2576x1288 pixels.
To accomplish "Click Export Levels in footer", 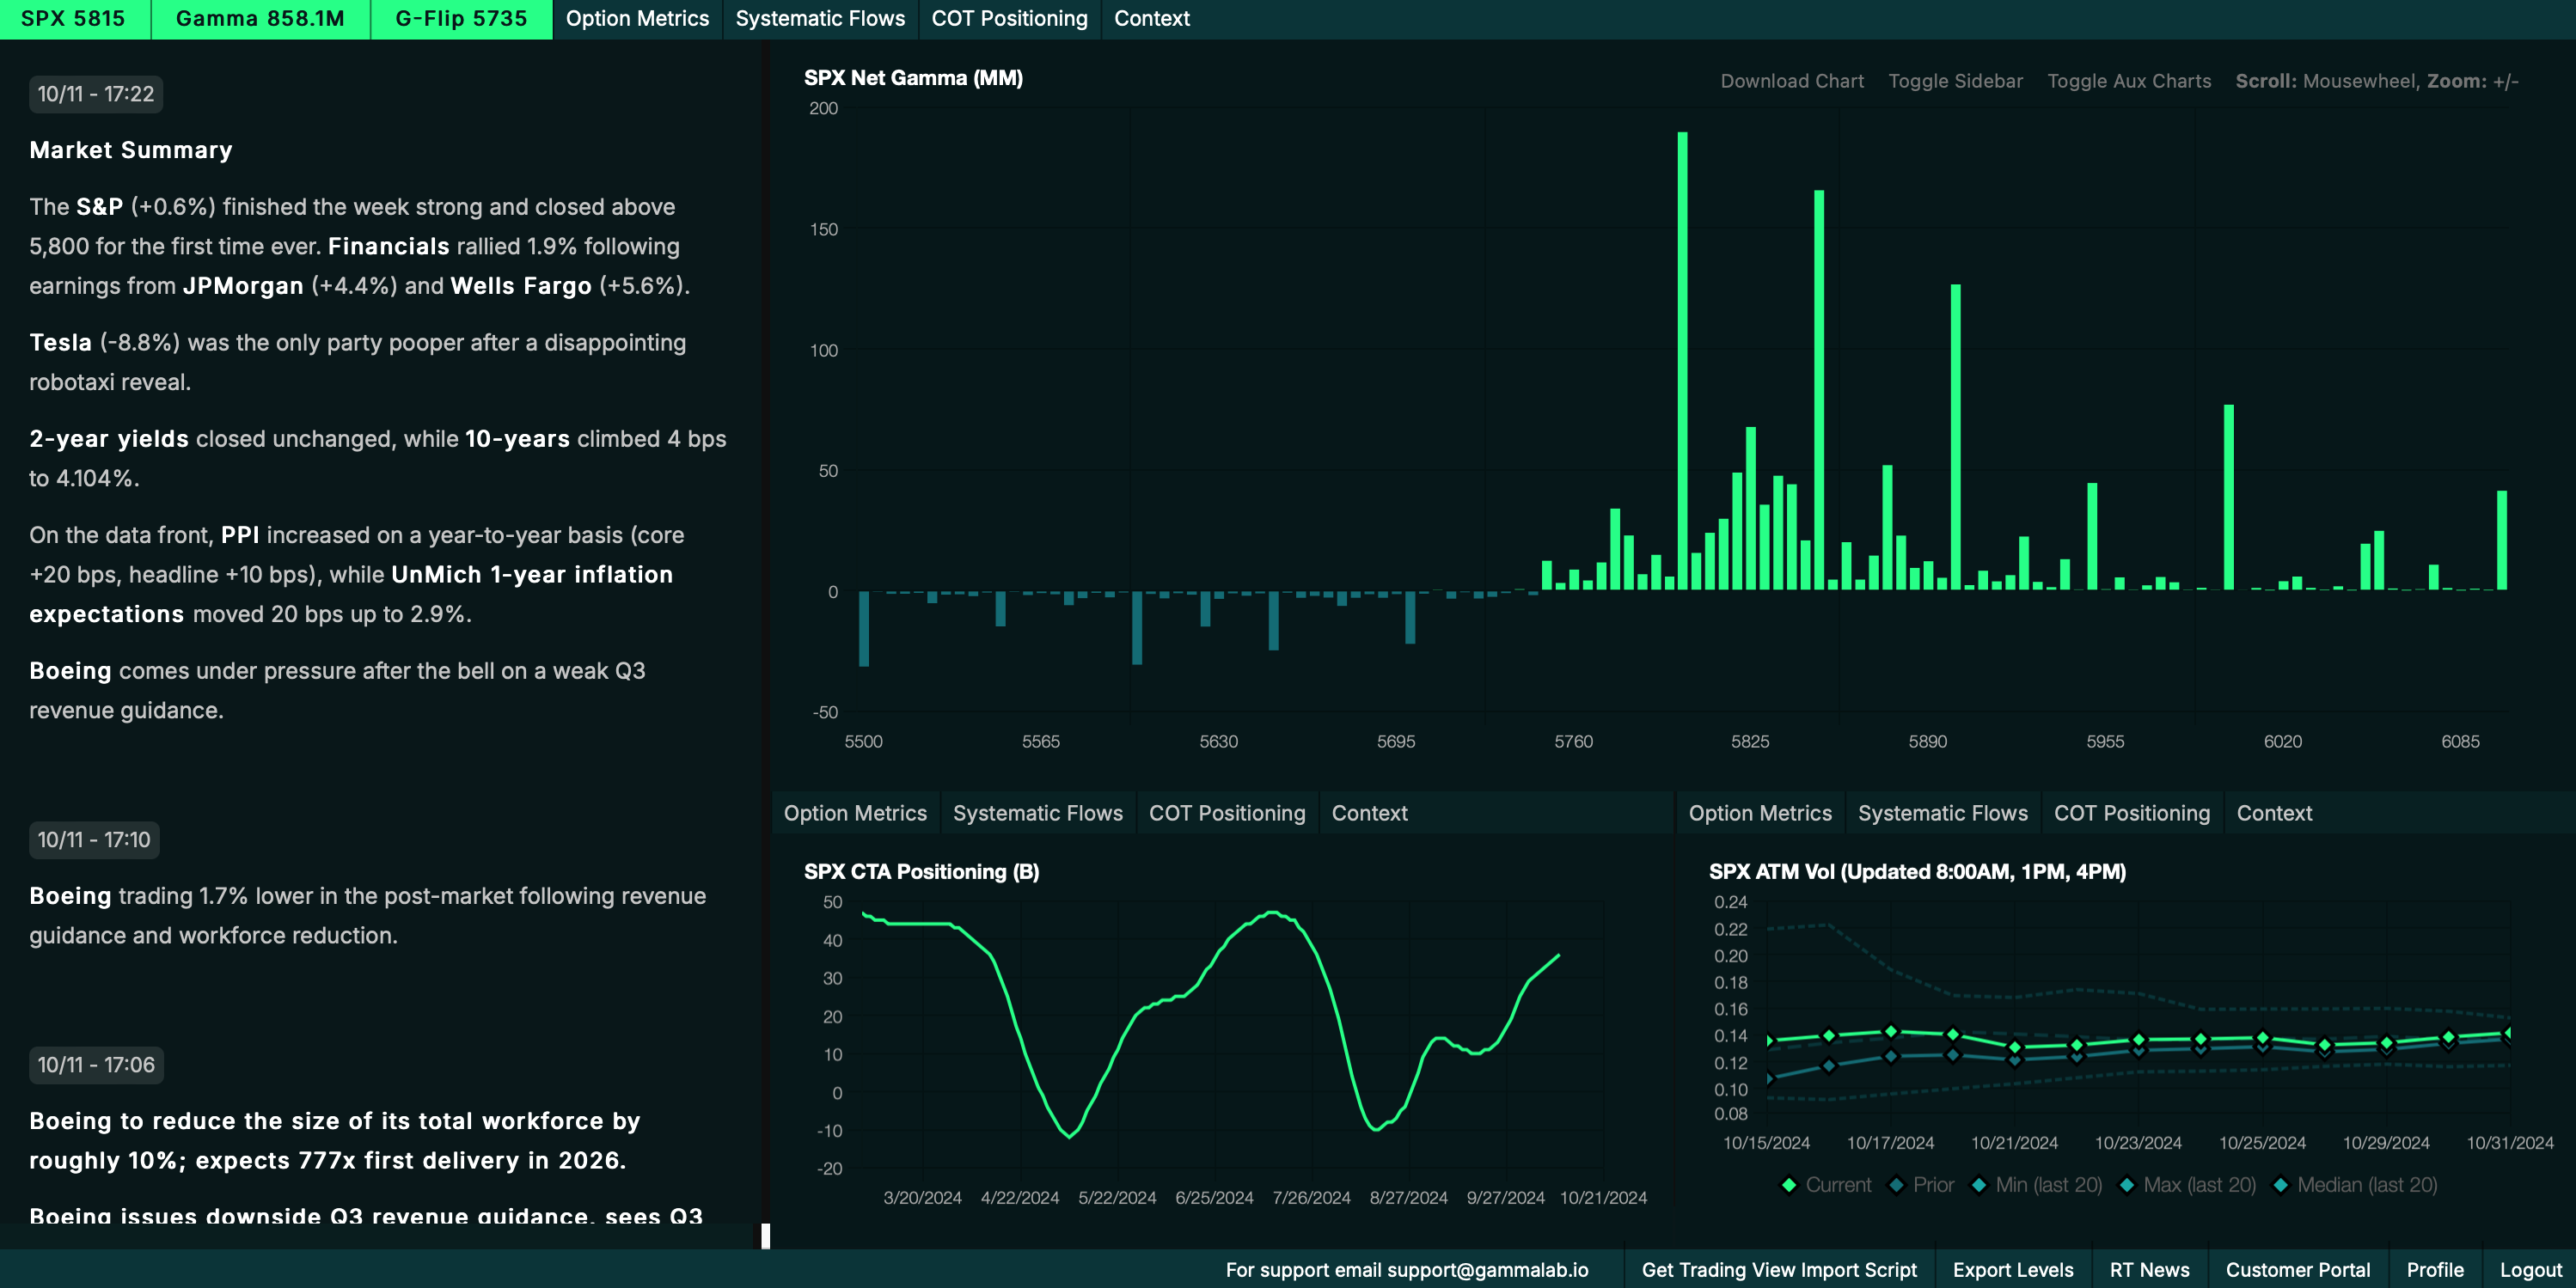I will click(x=2013, y=1269).
